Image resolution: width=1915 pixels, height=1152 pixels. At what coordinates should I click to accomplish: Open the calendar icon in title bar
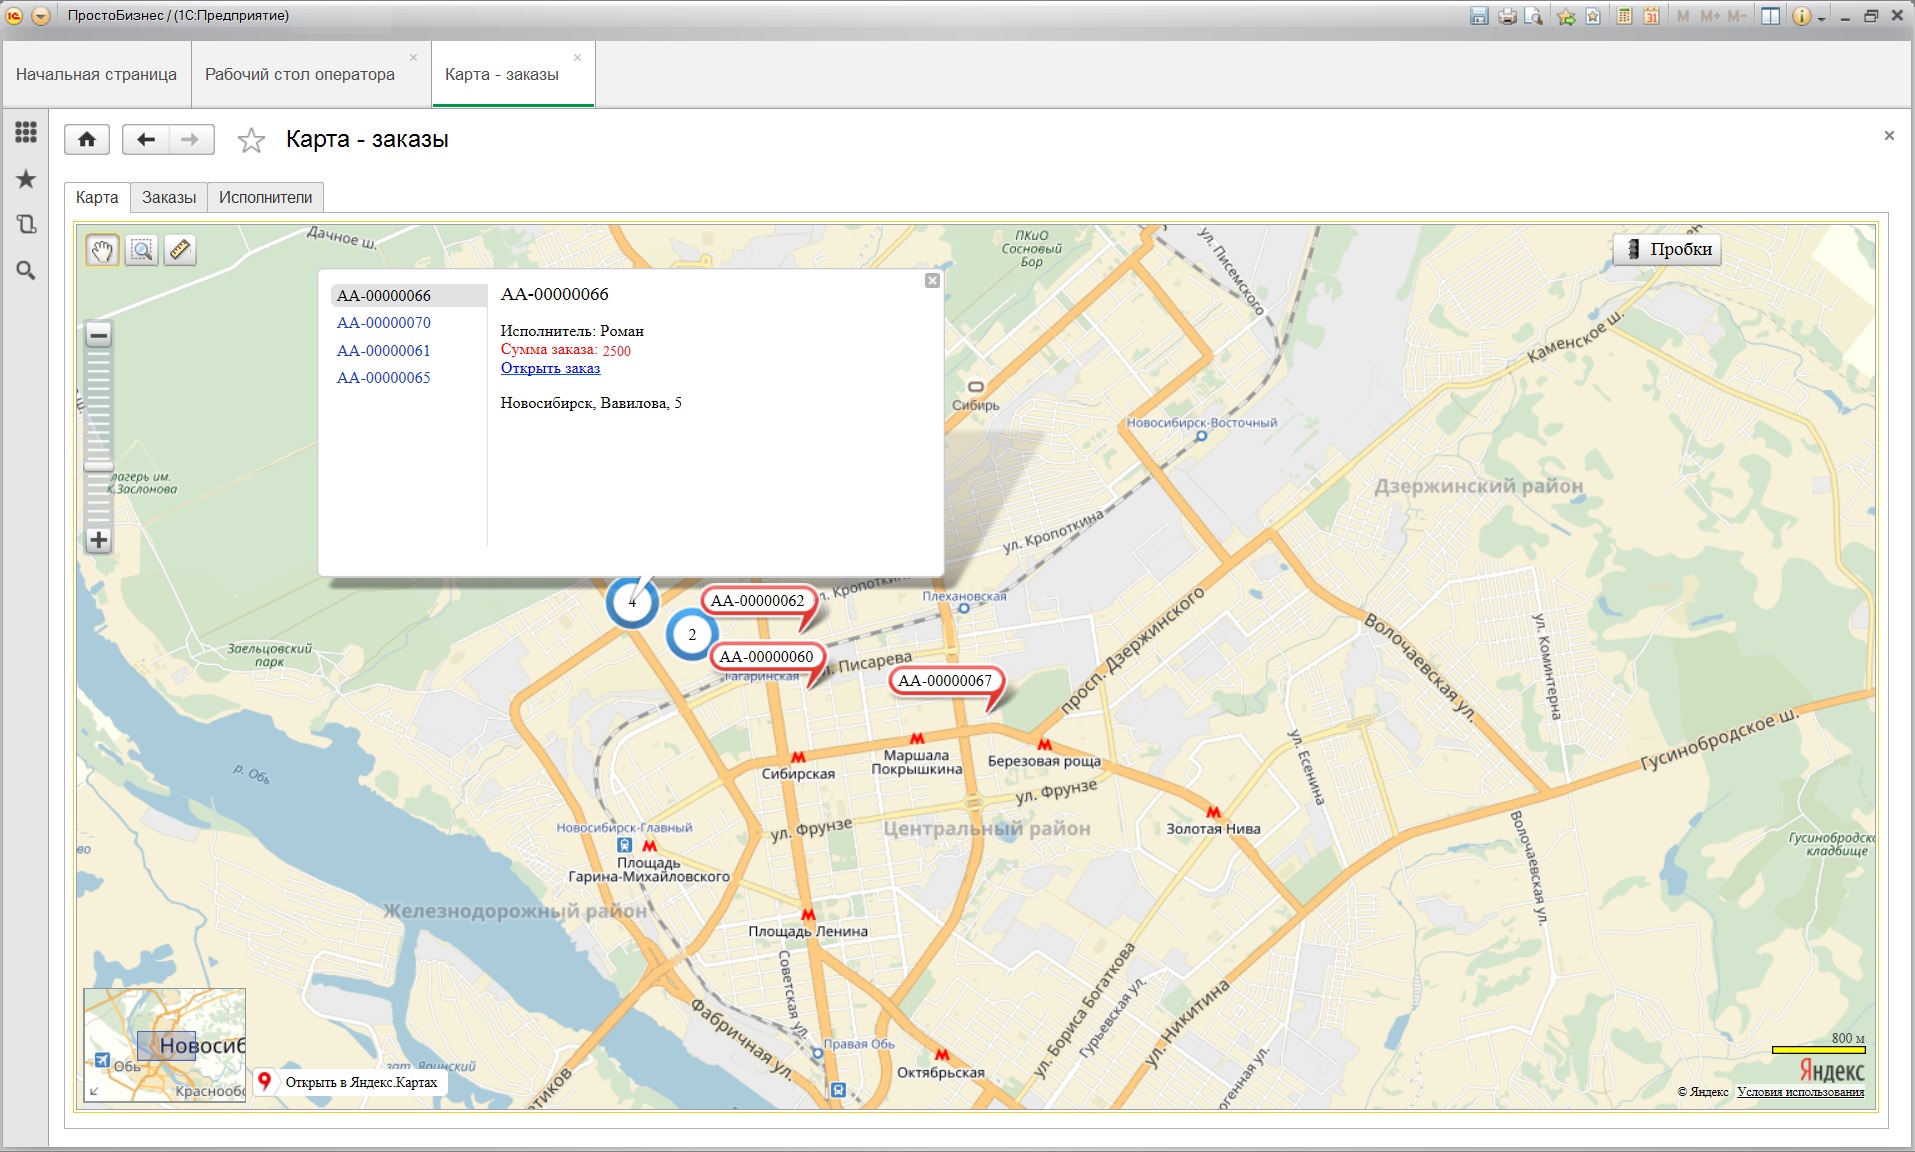(1651, 16)
